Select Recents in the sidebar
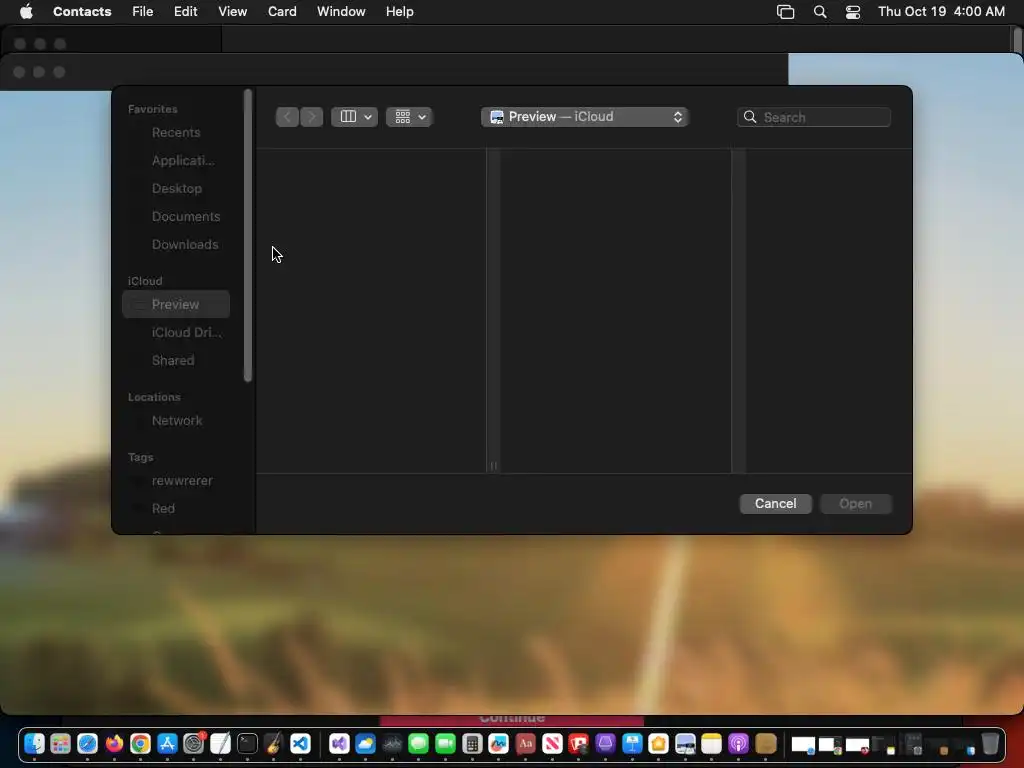 point(176,133)
